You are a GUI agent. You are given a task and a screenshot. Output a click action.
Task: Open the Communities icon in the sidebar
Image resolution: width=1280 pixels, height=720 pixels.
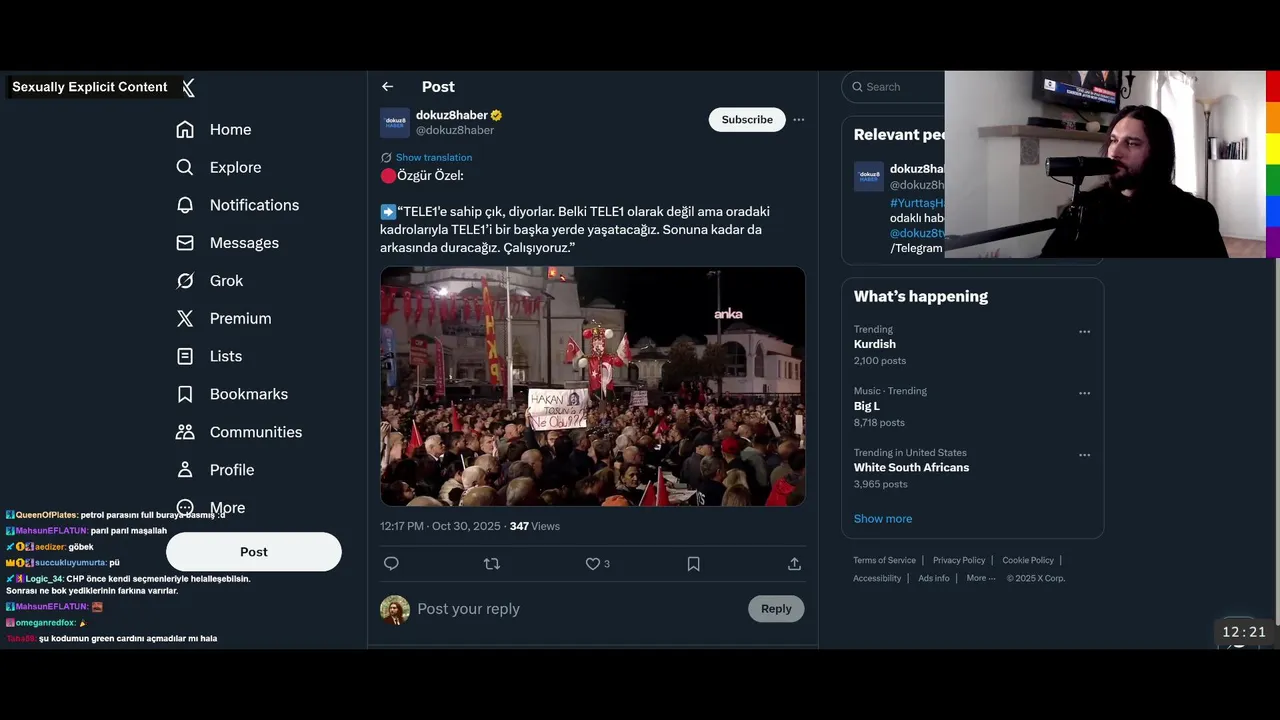tap(185, 432)
